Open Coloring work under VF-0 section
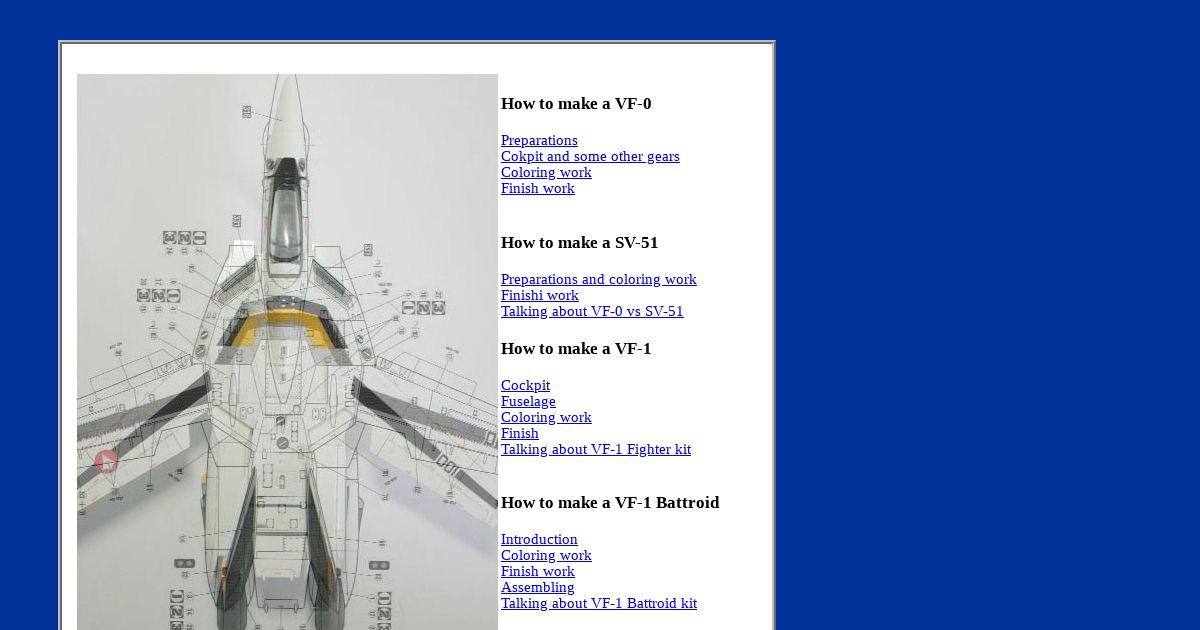Viewport: 1200px width, 630px height. click(546, 172)
